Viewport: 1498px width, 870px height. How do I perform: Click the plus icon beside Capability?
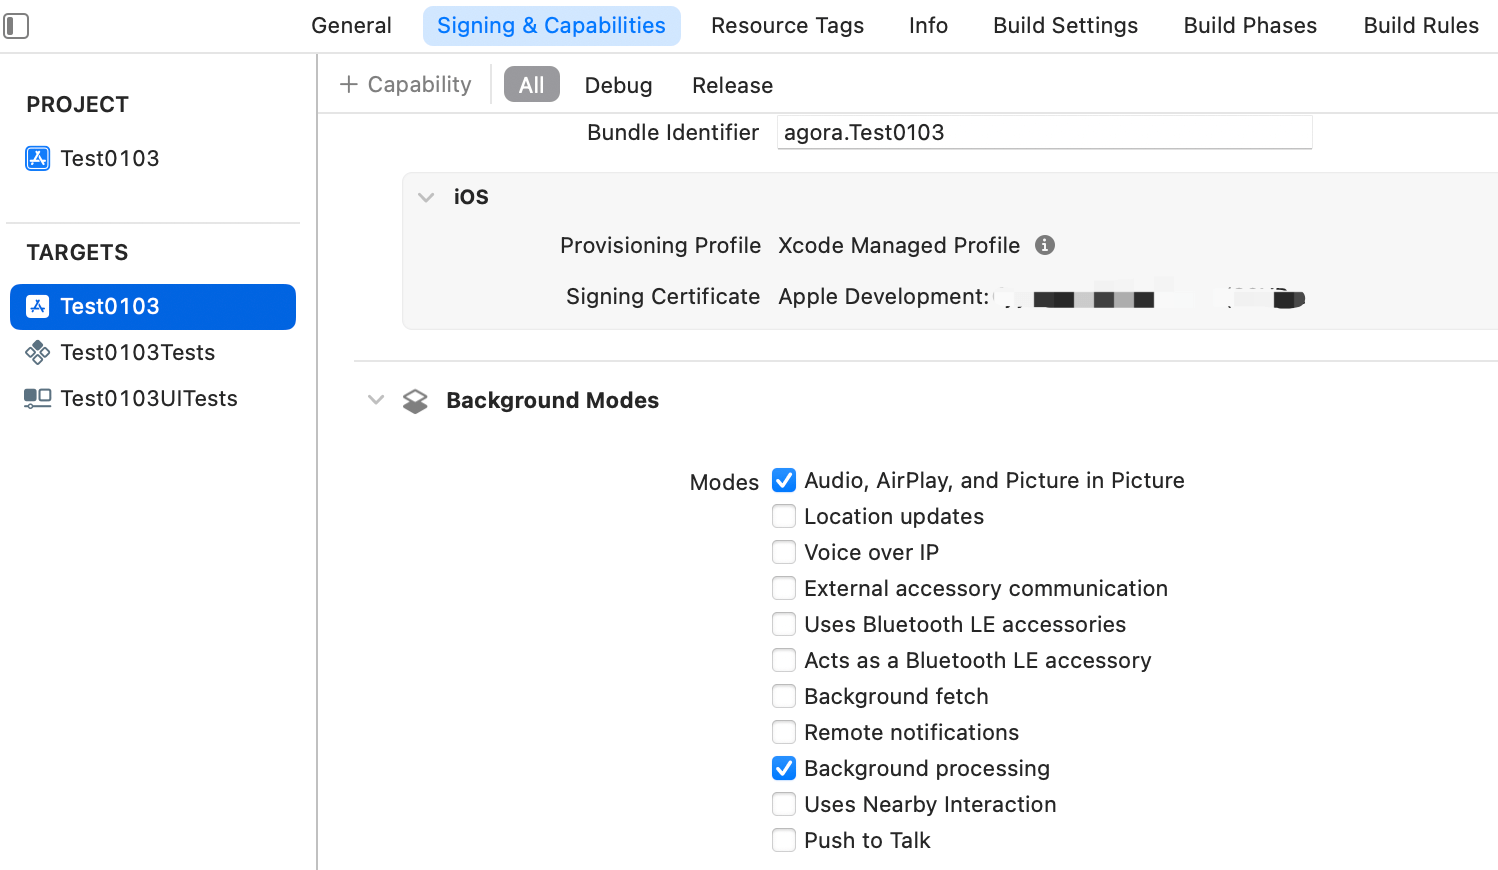(348, 84)
